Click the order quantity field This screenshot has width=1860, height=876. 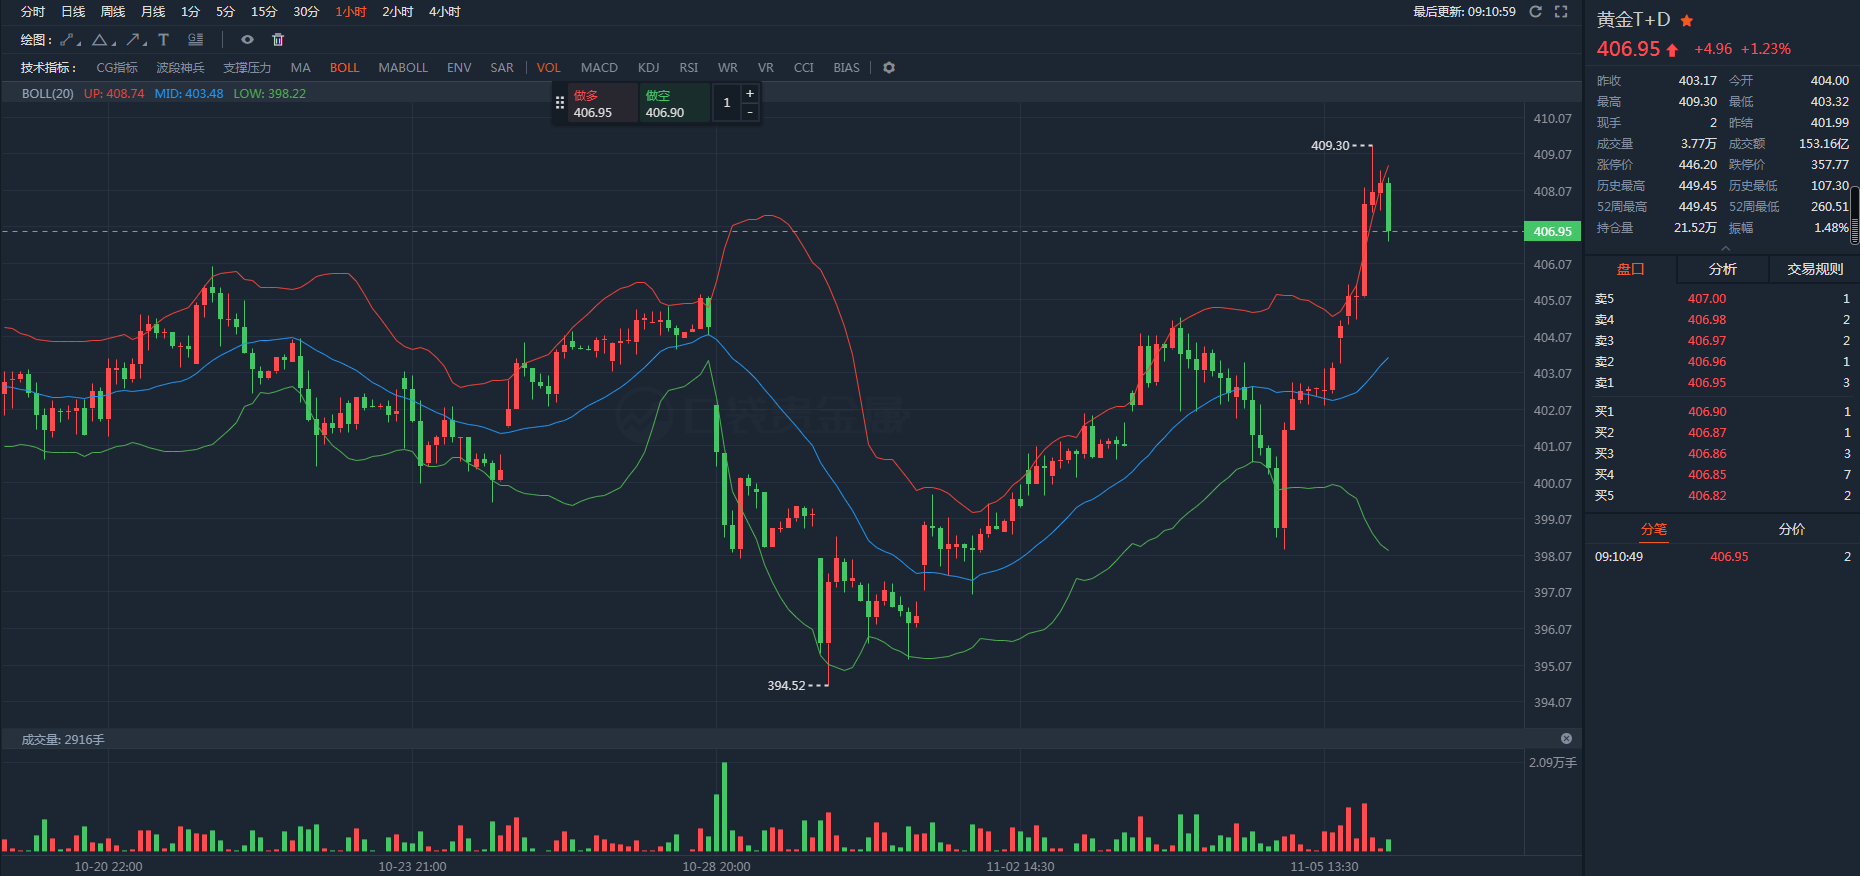pyautogui.click(x=727, y=103)
